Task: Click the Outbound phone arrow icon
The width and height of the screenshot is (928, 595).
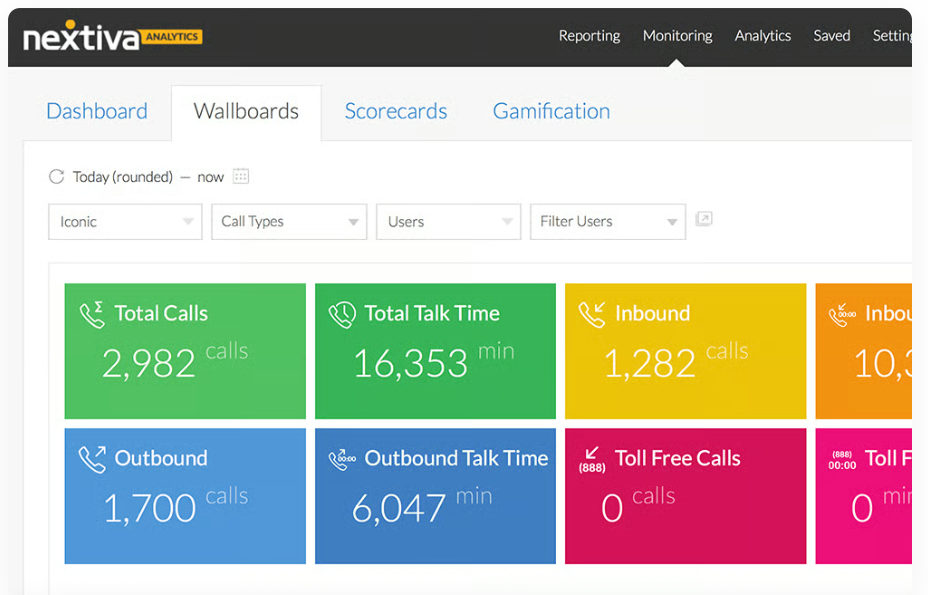Action: [x=92, y=459]
